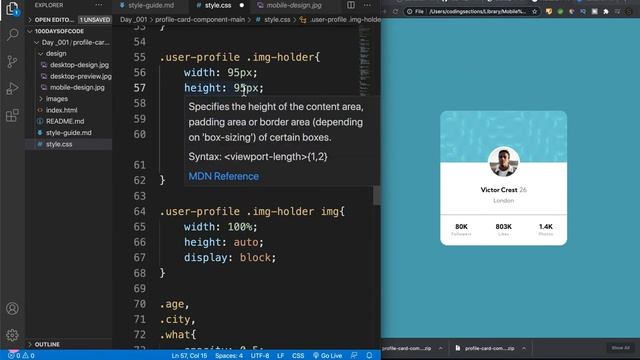Open second download item chevron menu
The width and height of the screenshot is (640, 360).
coord(524,348)
